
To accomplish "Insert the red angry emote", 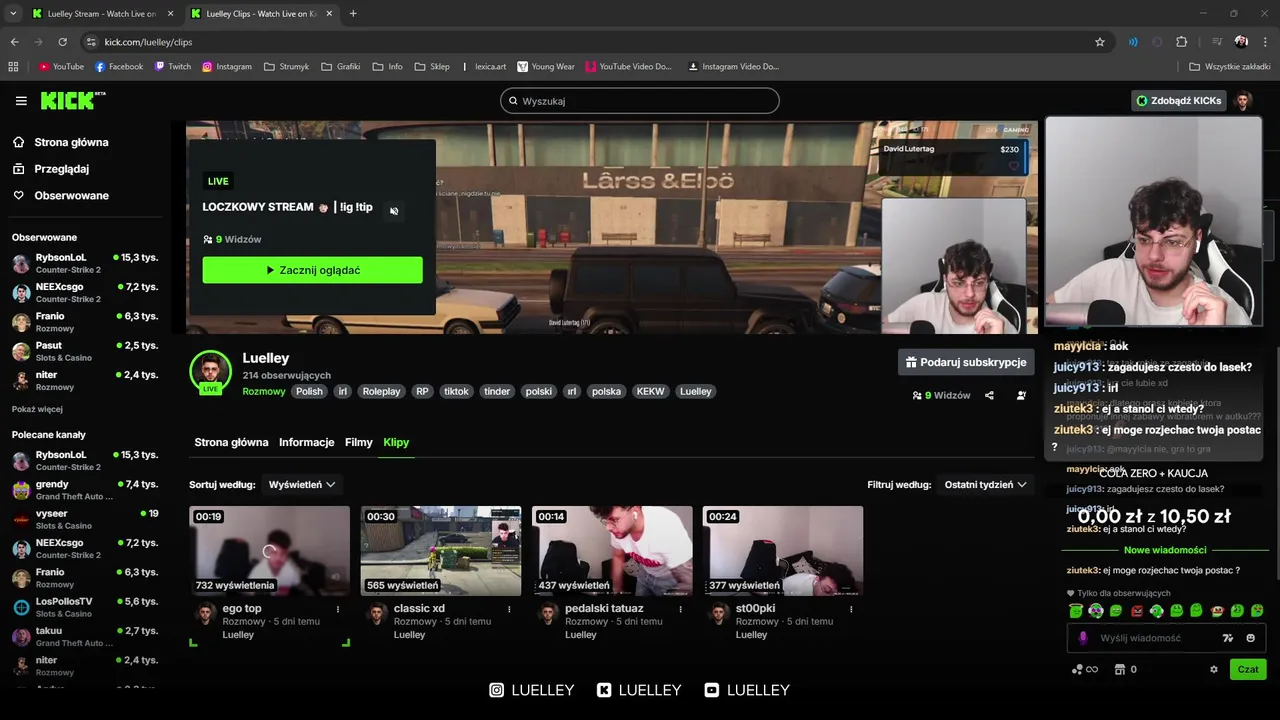I will [1136, 610].
